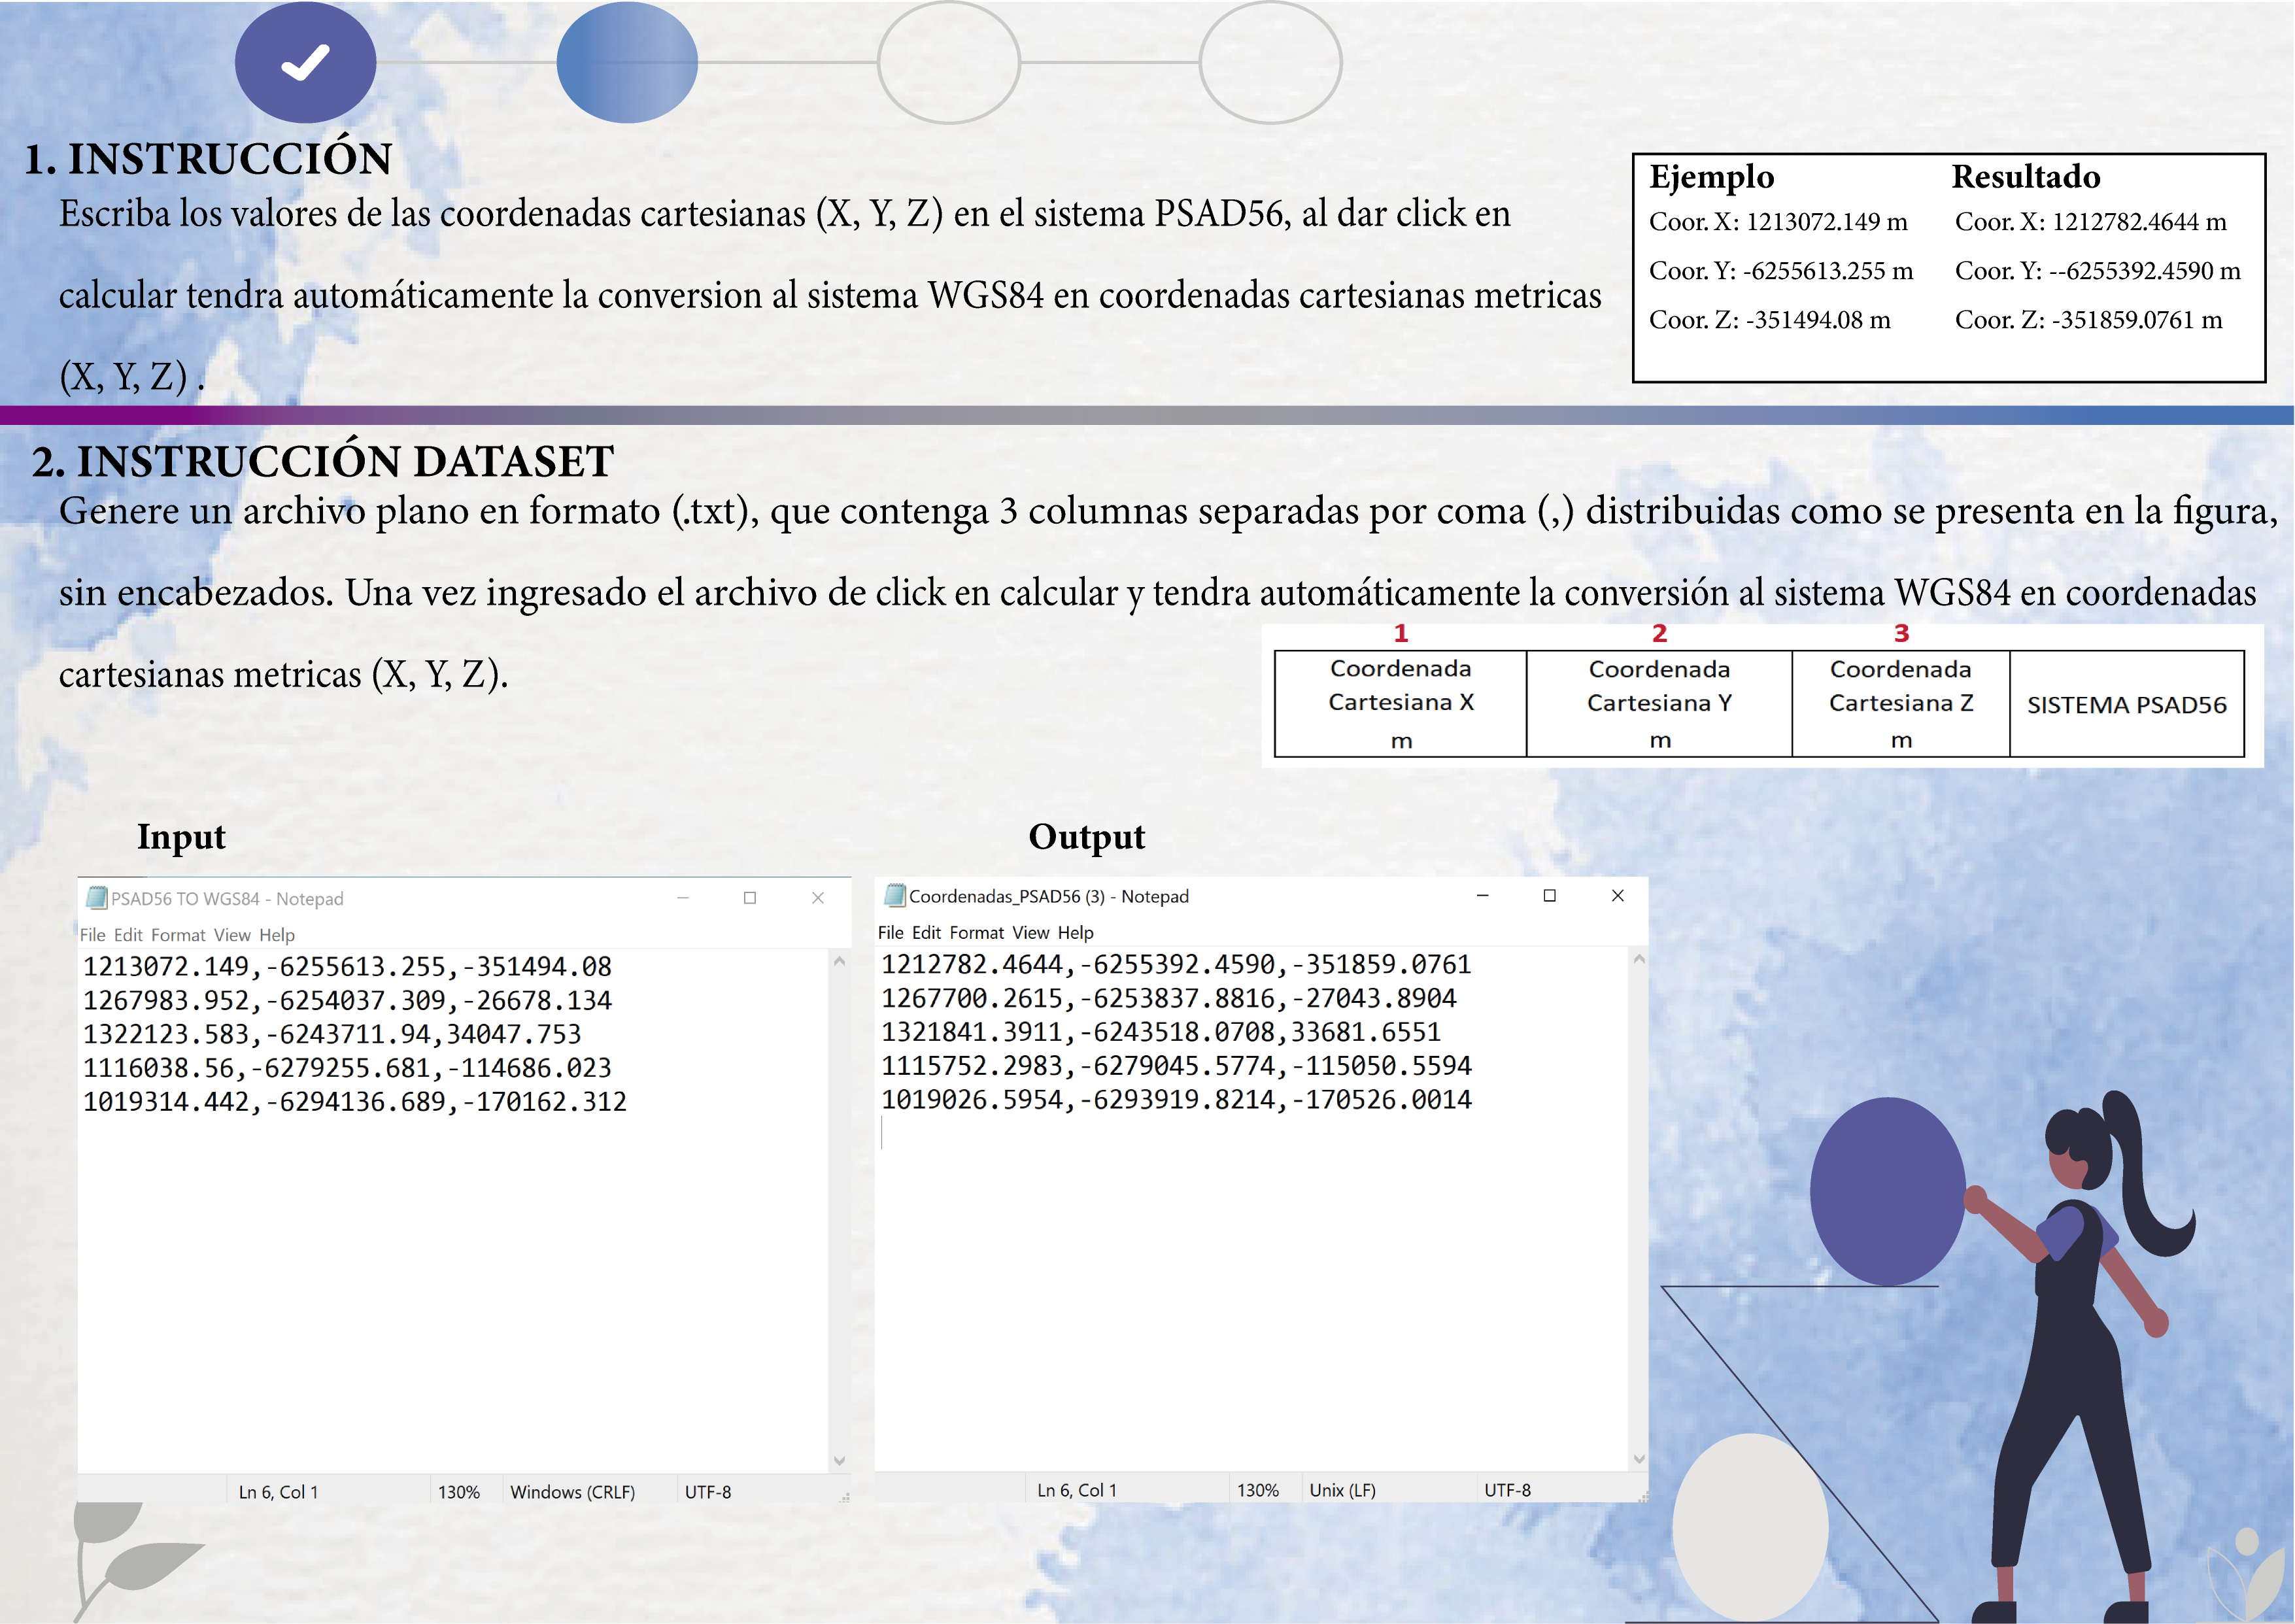
Task: Maximize the Coordenadas_PSAD56 Notepad window
Action: pos(1549,896)
